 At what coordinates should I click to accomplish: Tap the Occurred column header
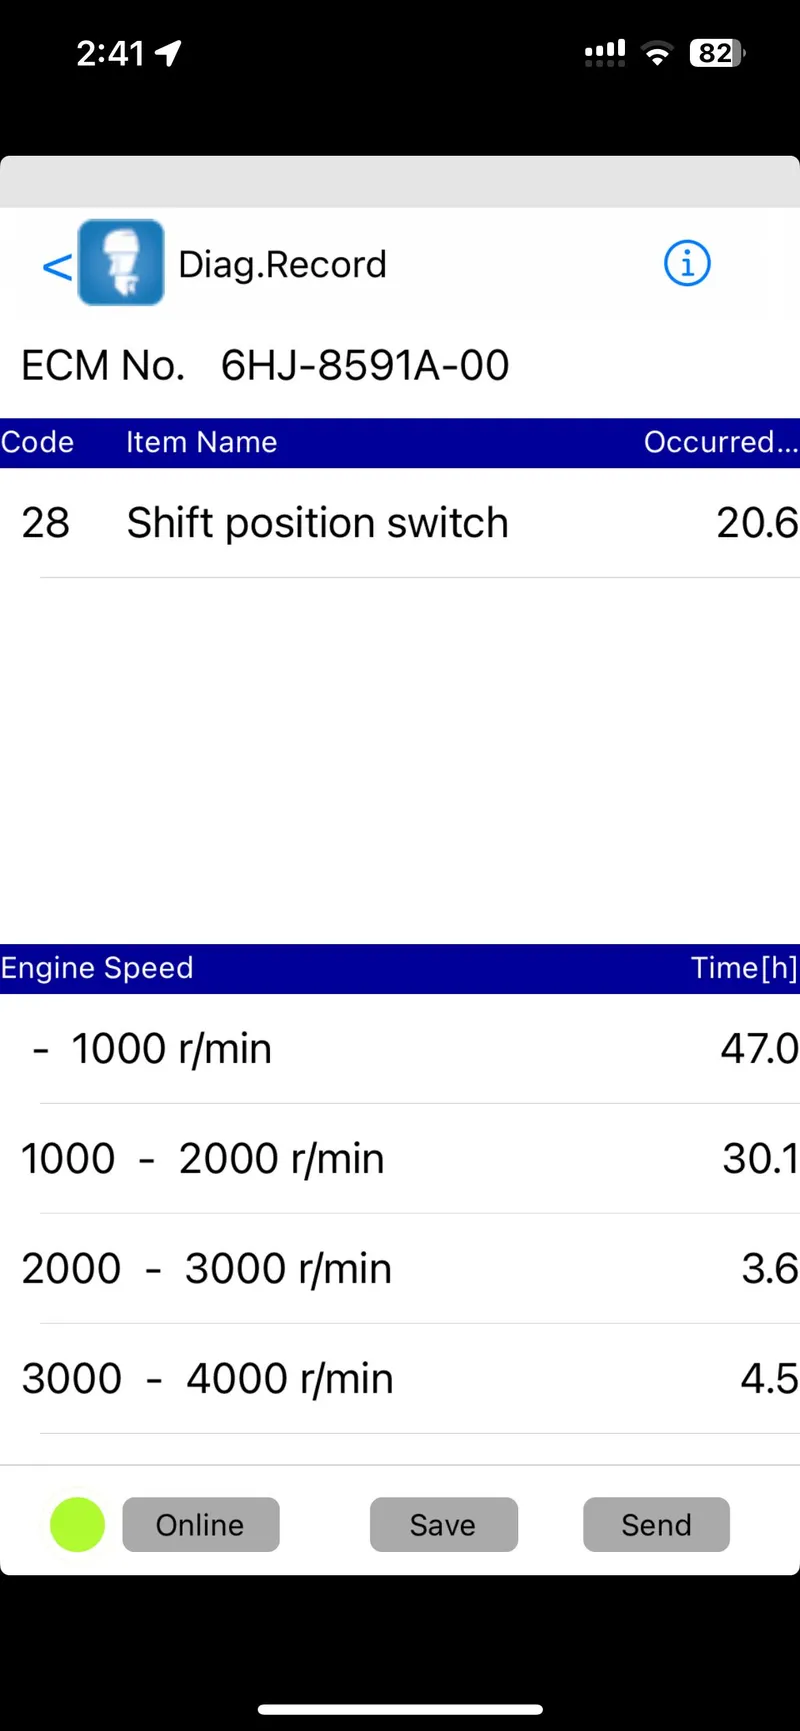(x=720, y=442)
